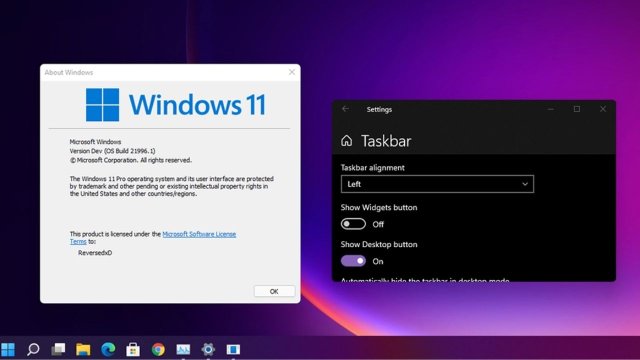The width and height of the screenshot is (640, 360).
Task: Click the 'Microsoft Windows' text line
Action: (x=96, y=142)
